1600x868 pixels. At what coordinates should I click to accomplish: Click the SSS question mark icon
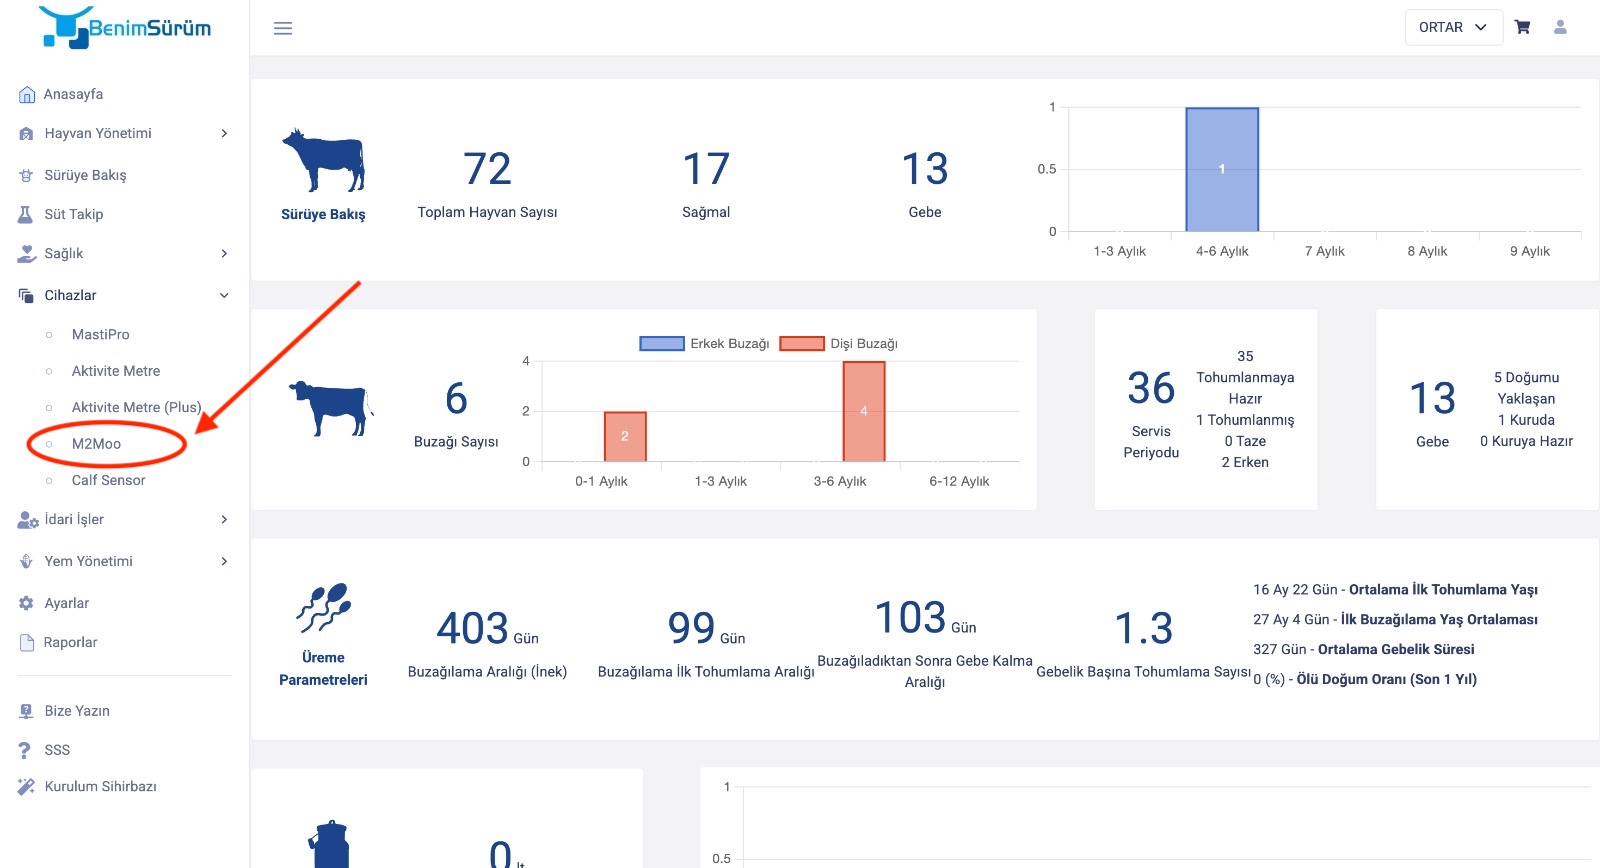tap(25, 750)
